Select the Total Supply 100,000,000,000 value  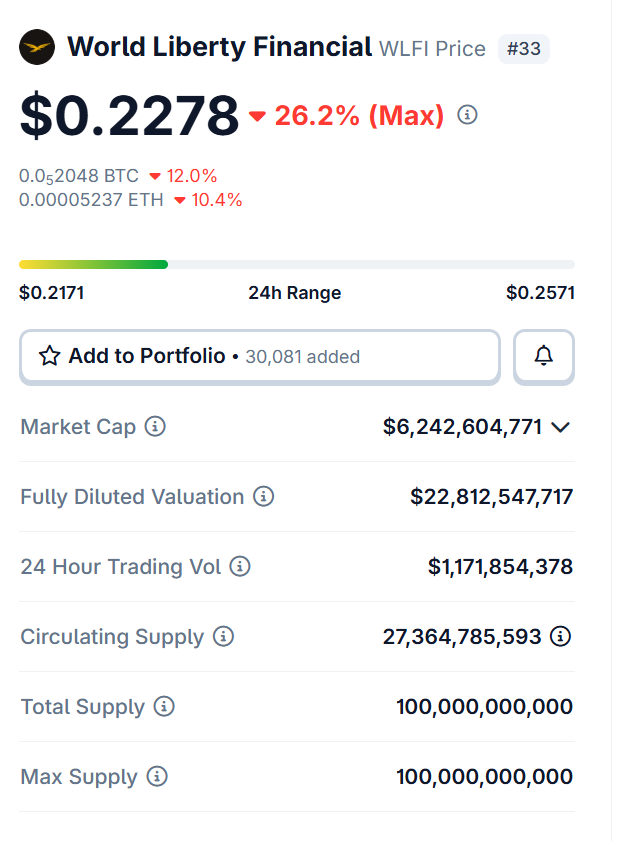click(x=485, y=707)
